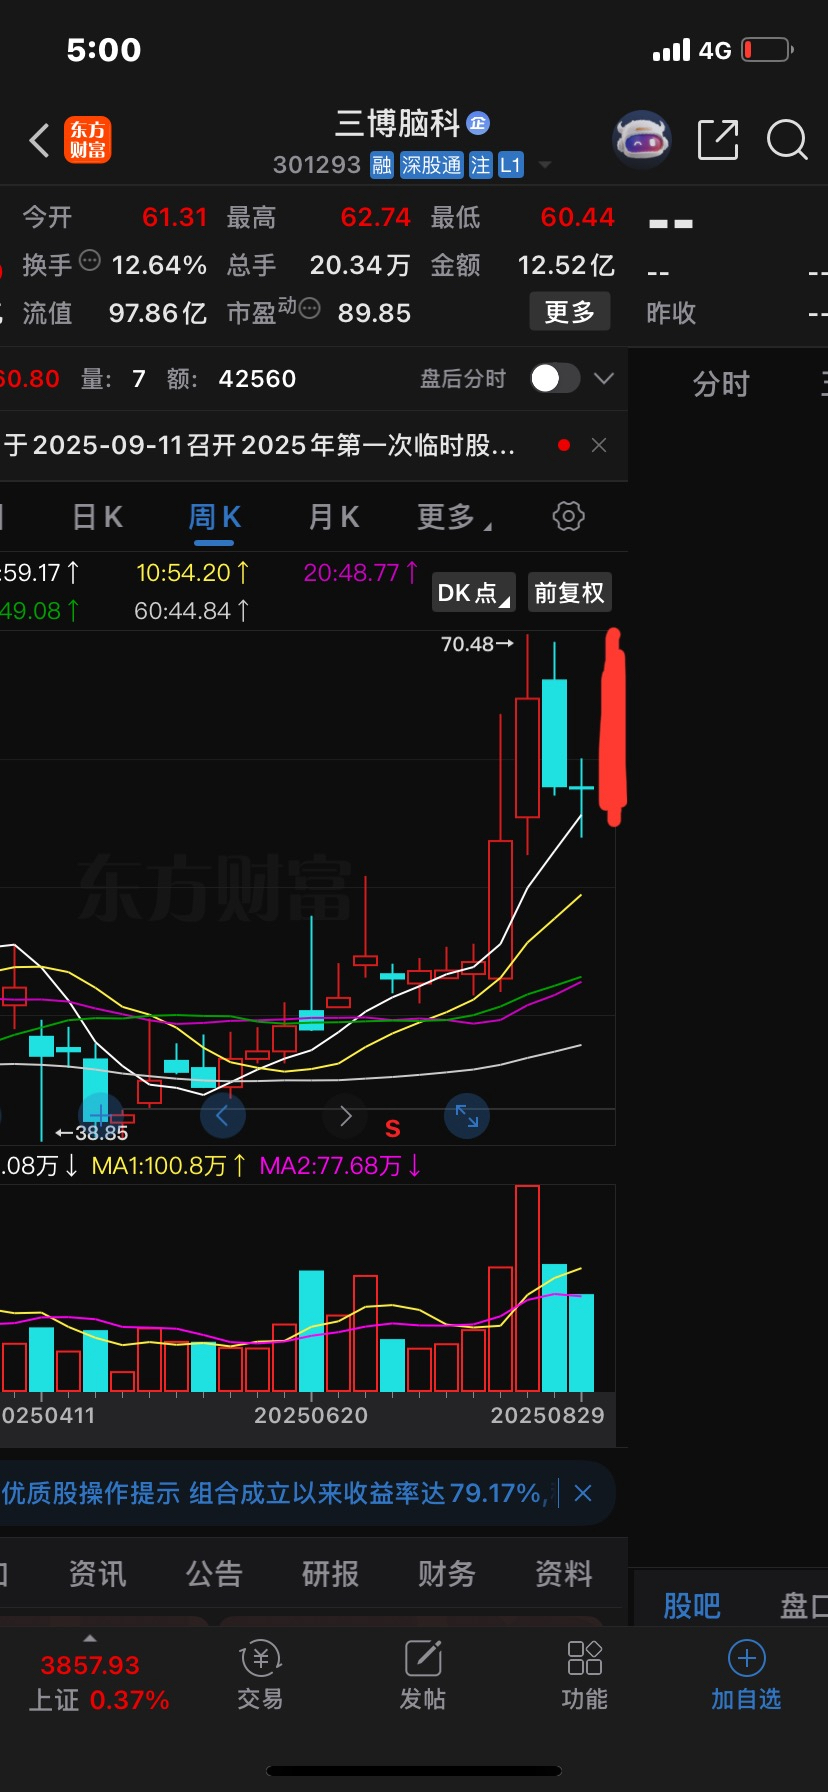Tap the MA1:100.8万 volume indicator label
828x1792 pixels.
168,1166
